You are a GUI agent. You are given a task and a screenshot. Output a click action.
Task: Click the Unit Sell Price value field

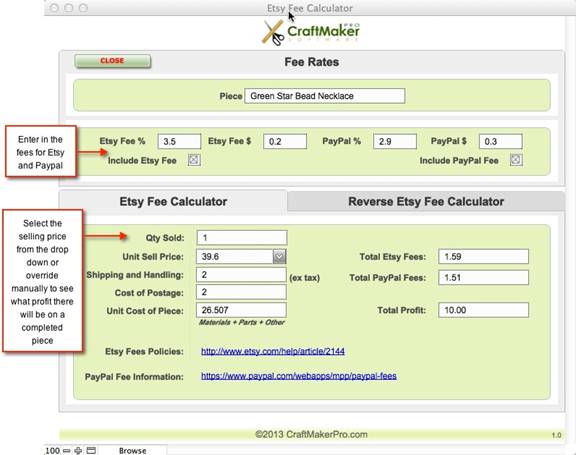[x=234, y=256]
